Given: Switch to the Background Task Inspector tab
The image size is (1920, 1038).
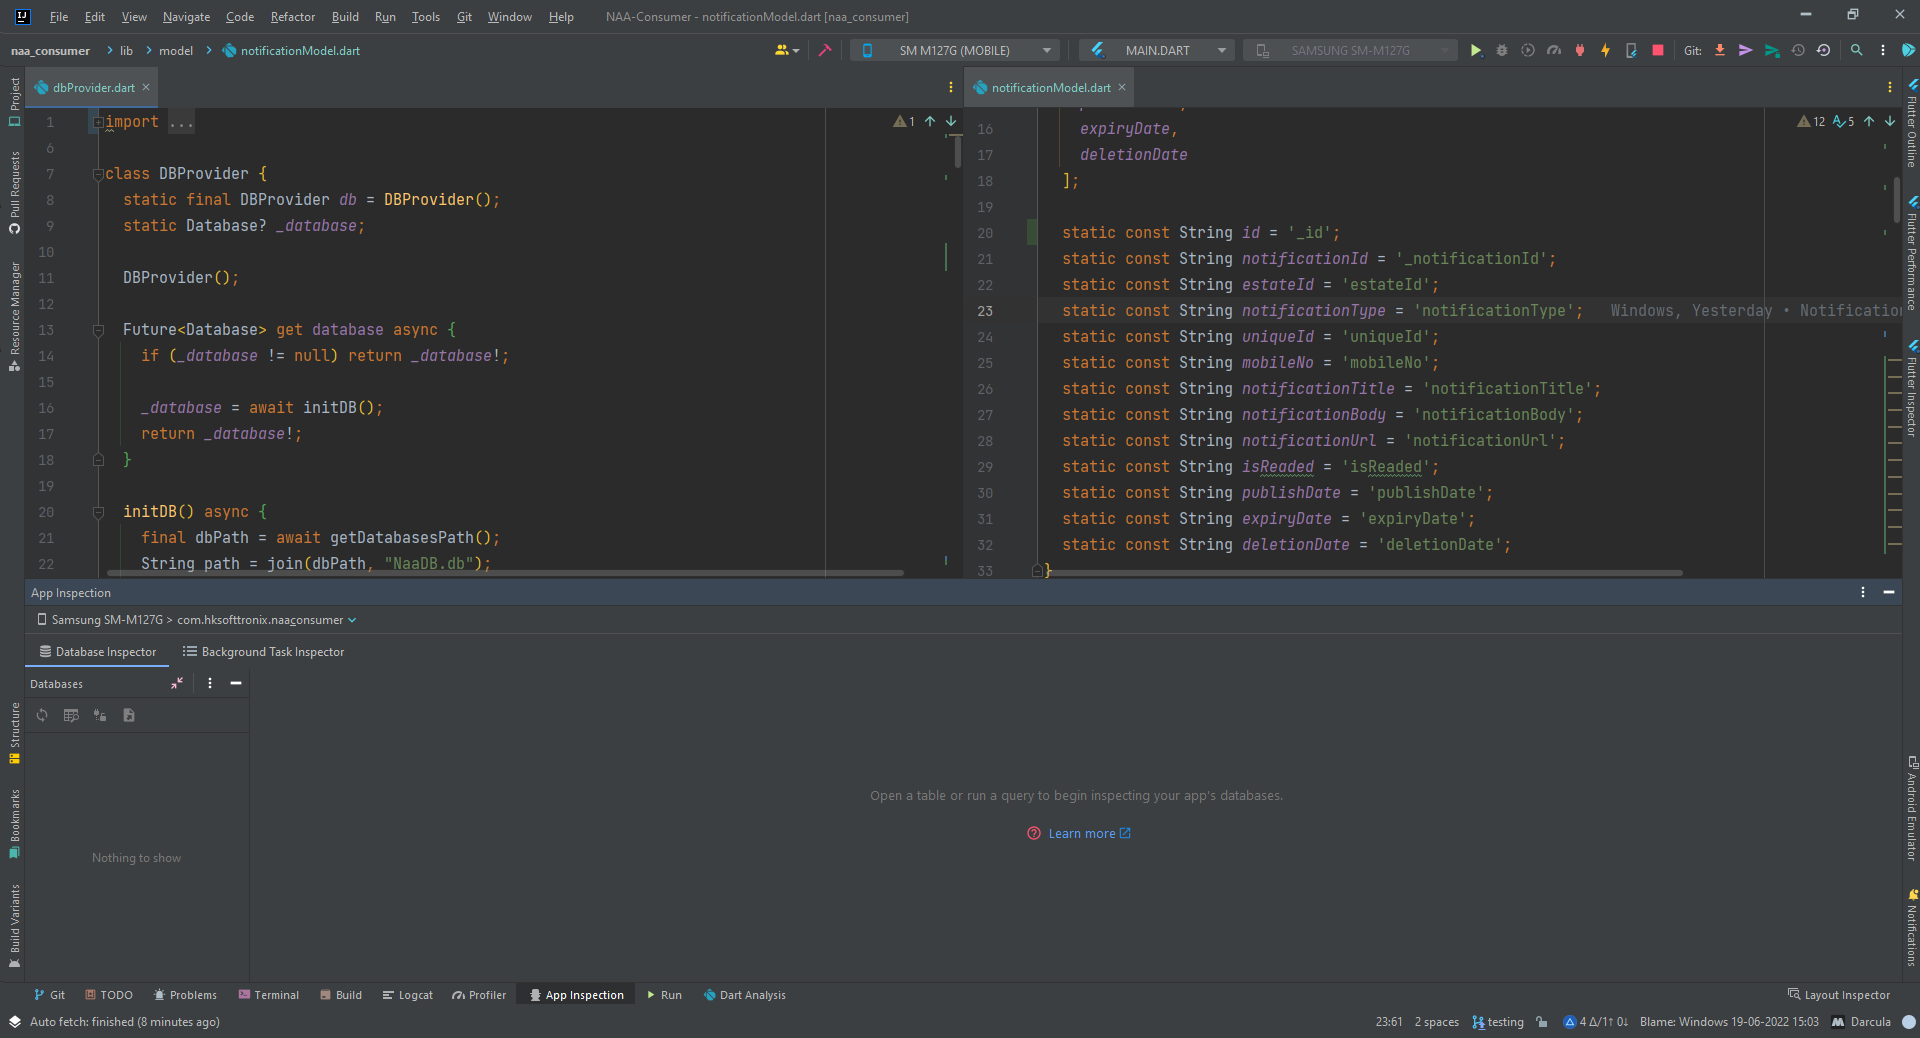Looking at the screenshot, I should [x=263, y=652].
